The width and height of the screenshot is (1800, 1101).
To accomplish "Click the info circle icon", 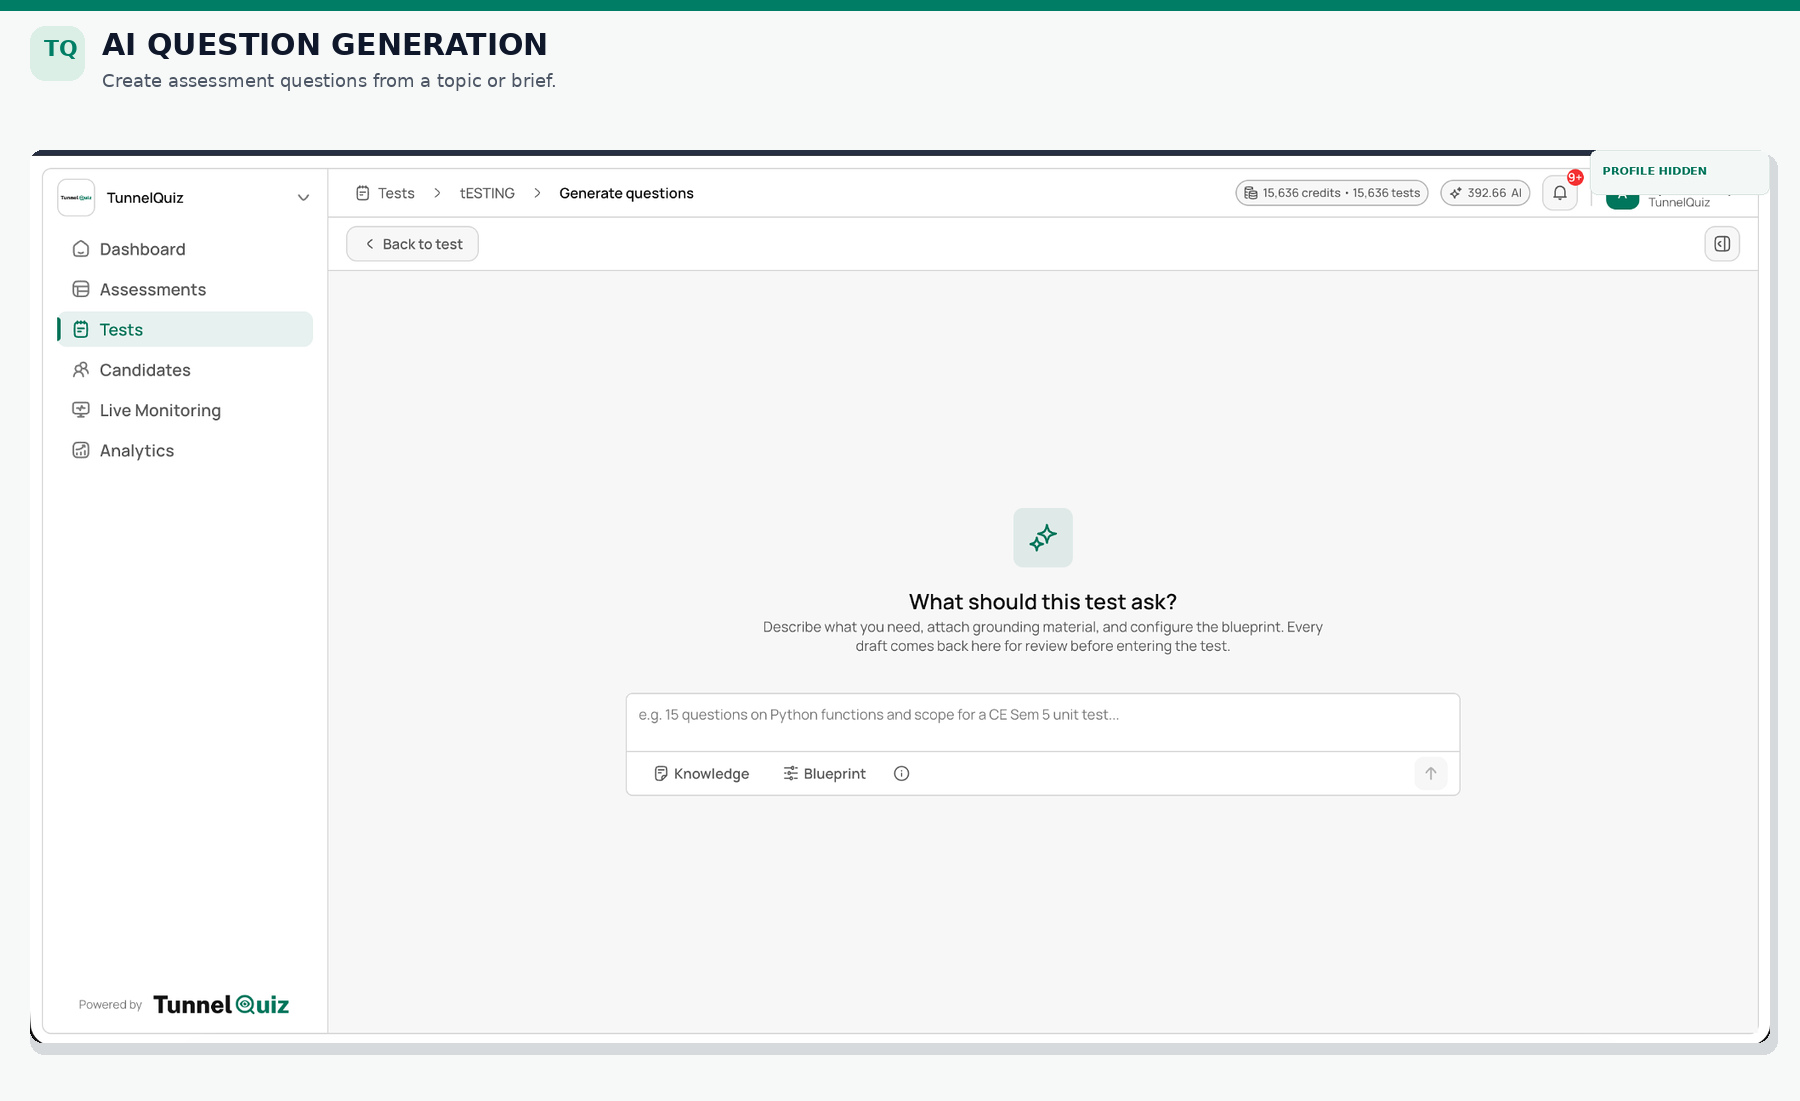I will tap(901, 773).
